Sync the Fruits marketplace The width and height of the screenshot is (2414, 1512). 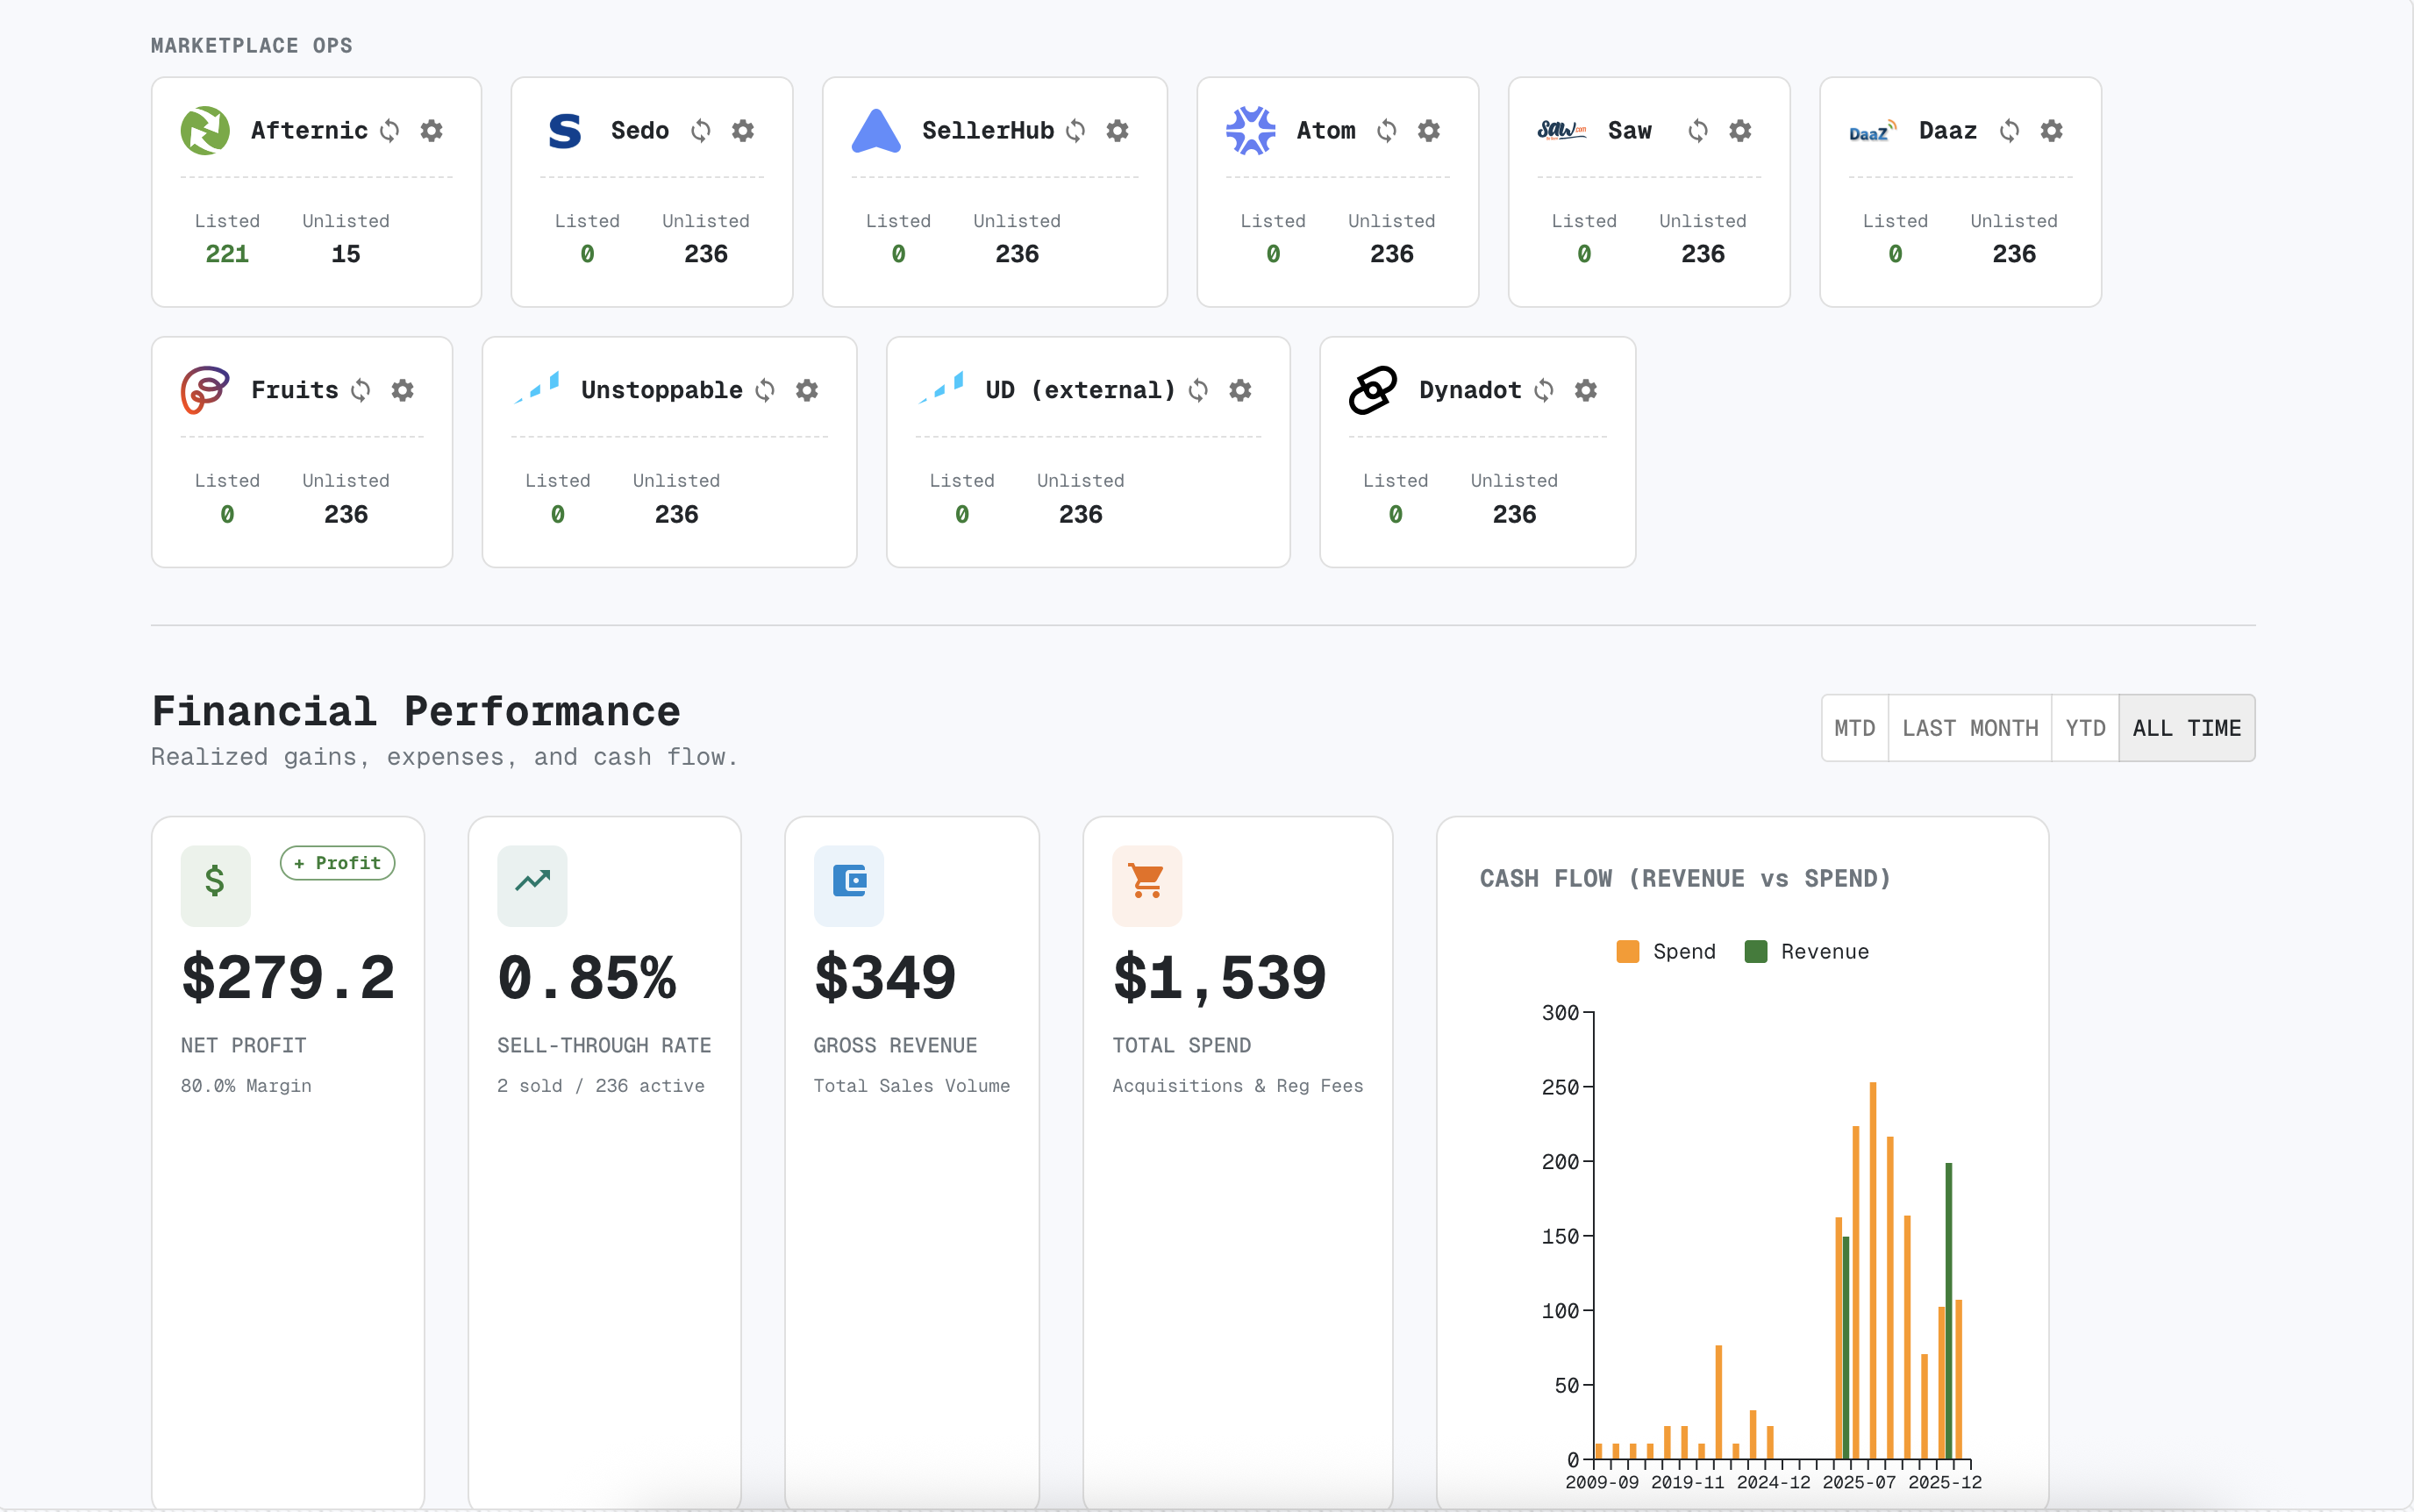(x=361, y=390)
